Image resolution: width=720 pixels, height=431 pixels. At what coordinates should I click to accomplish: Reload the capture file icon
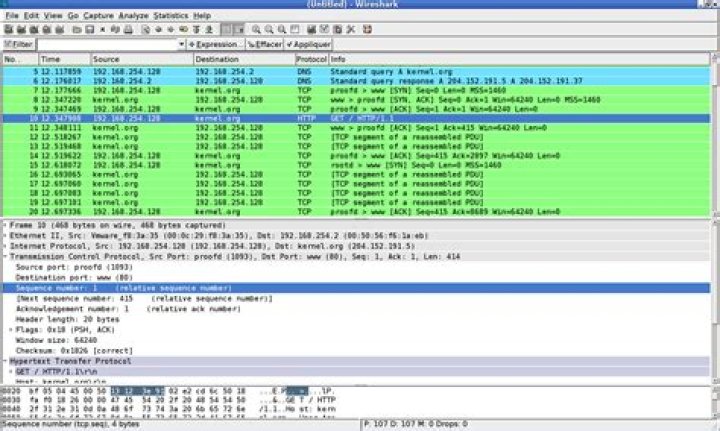coord(115,29)
